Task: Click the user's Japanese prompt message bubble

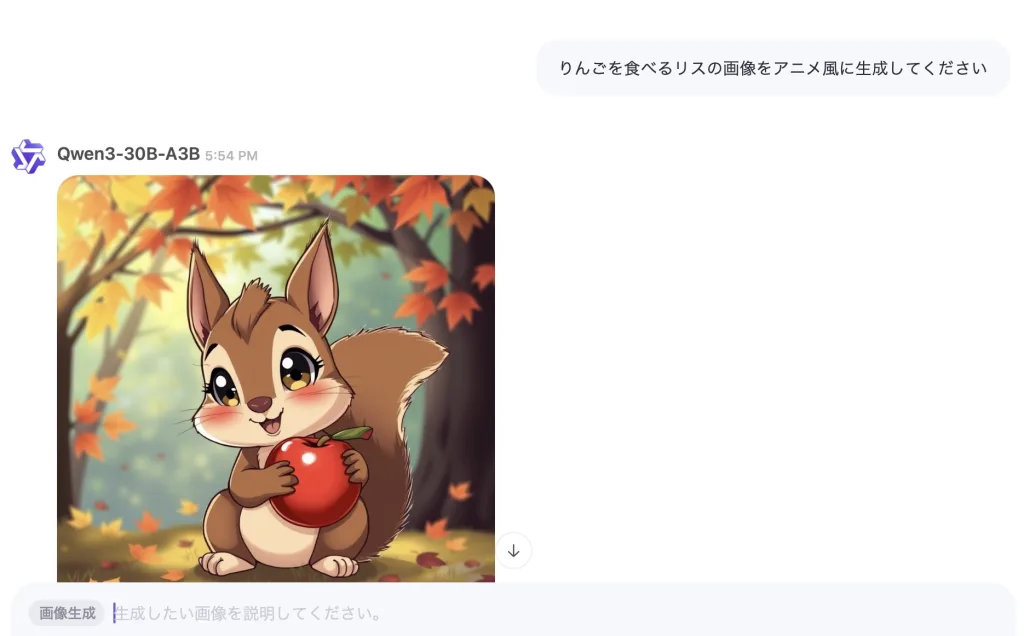Action: click(x=773, y=68)
